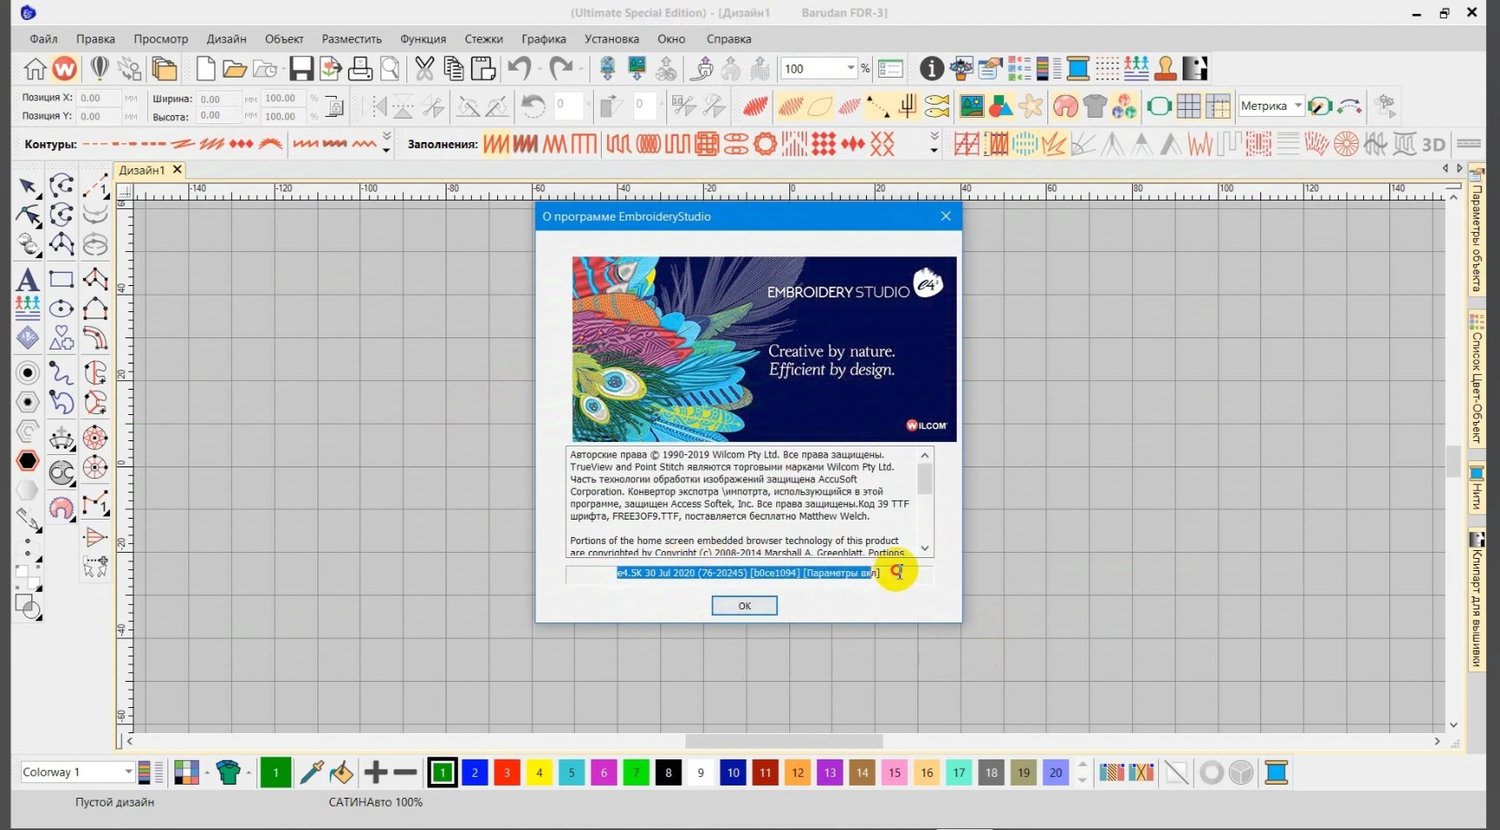Open the Colorway 1 dropdown

point(128,772)
